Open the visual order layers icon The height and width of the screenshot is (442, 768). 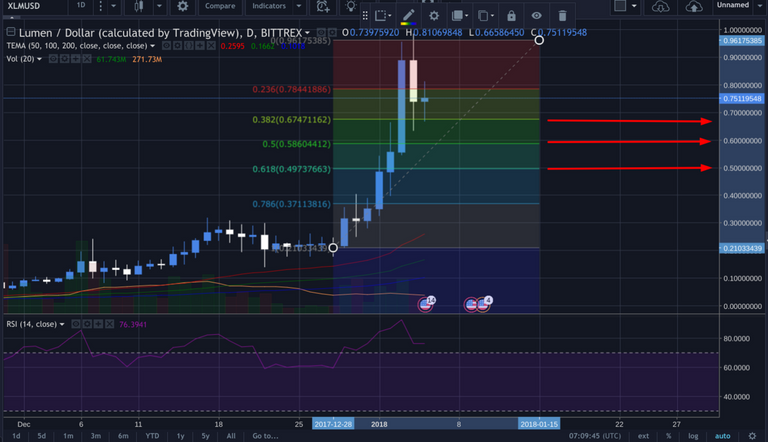coord(459,16)
